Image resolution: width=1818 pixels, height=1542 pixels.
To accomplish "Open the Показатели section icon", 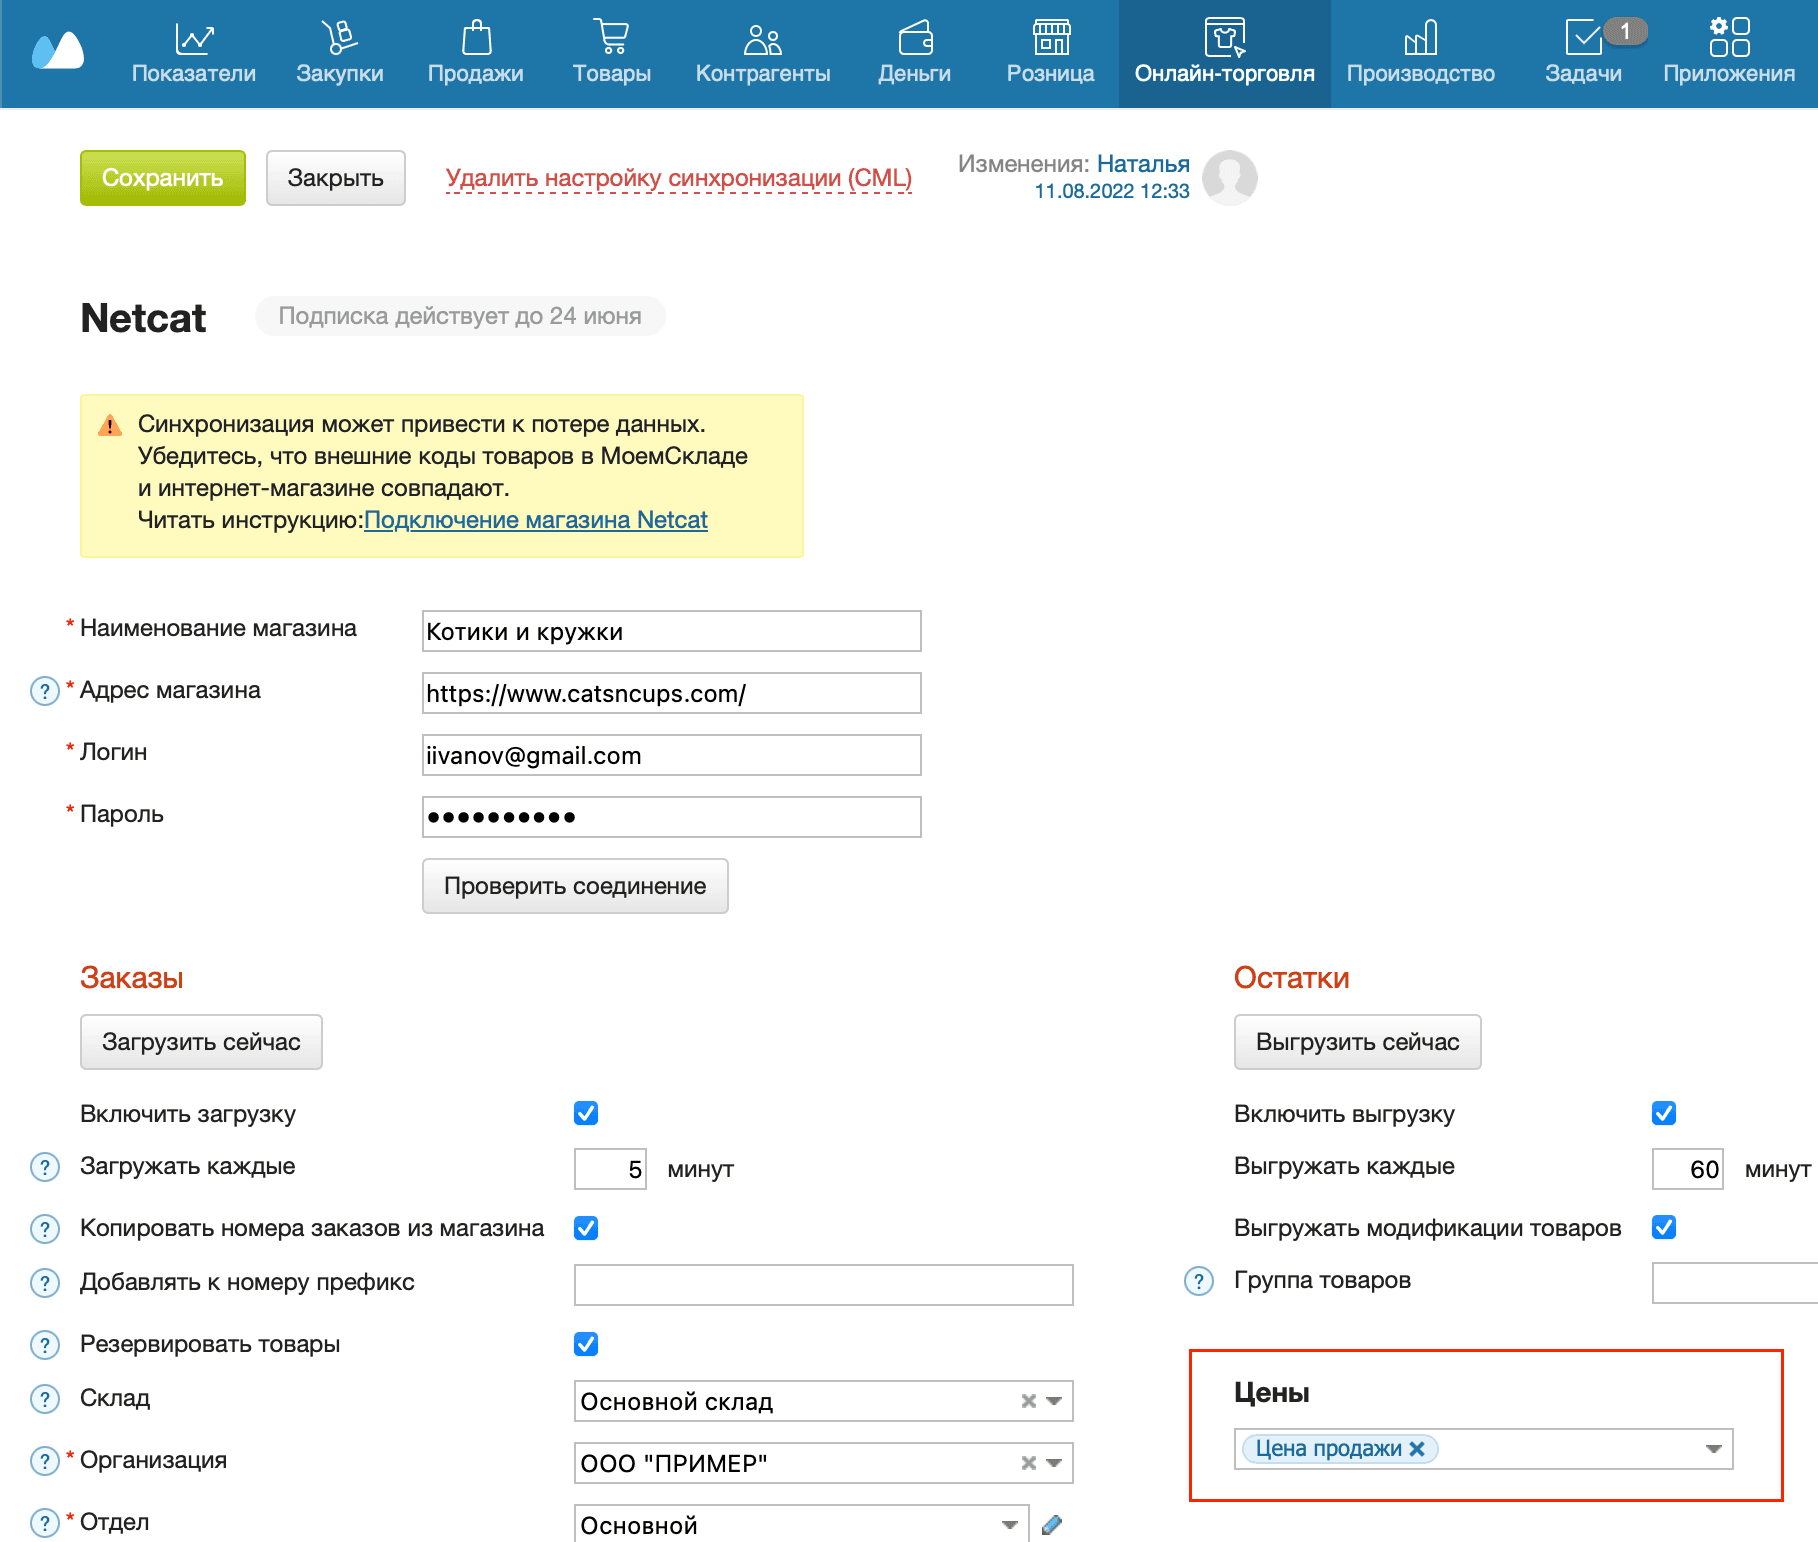I will pos(193,39).
